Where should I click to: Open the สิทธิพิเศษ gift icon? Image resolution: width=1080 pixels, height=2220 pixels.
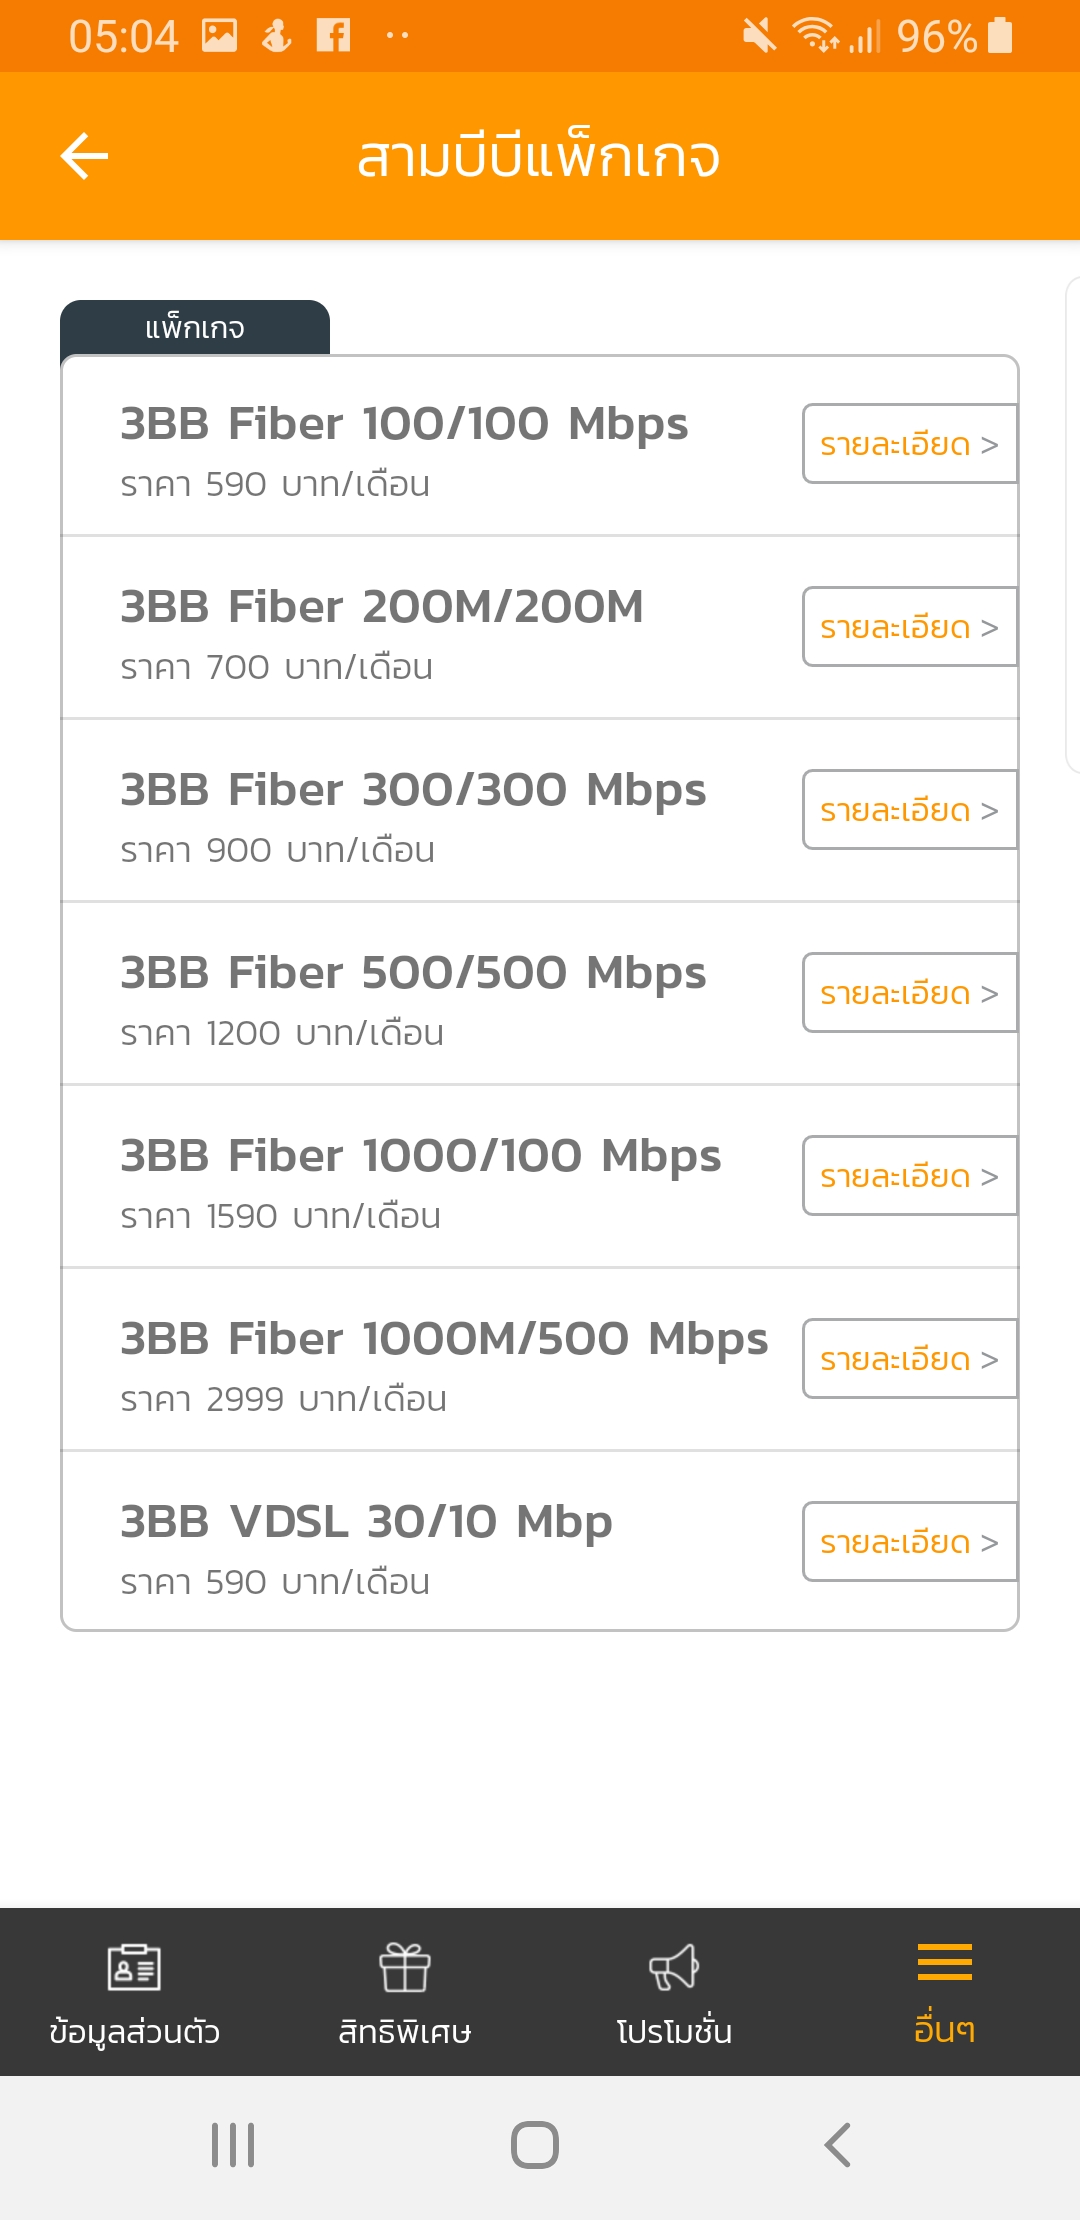405,1967
